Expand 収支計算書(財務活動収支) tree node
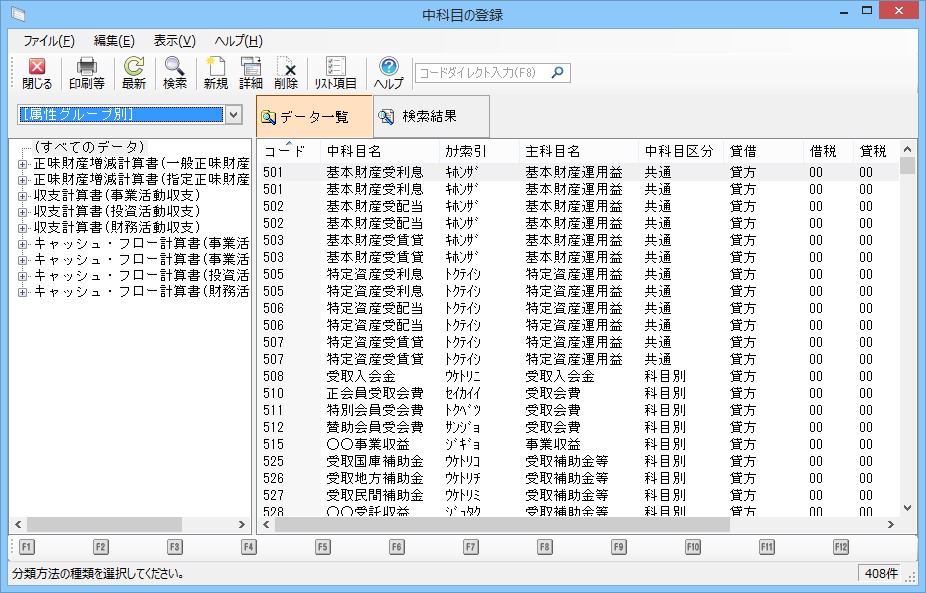The image size is (926, 593). pos(23,227)
